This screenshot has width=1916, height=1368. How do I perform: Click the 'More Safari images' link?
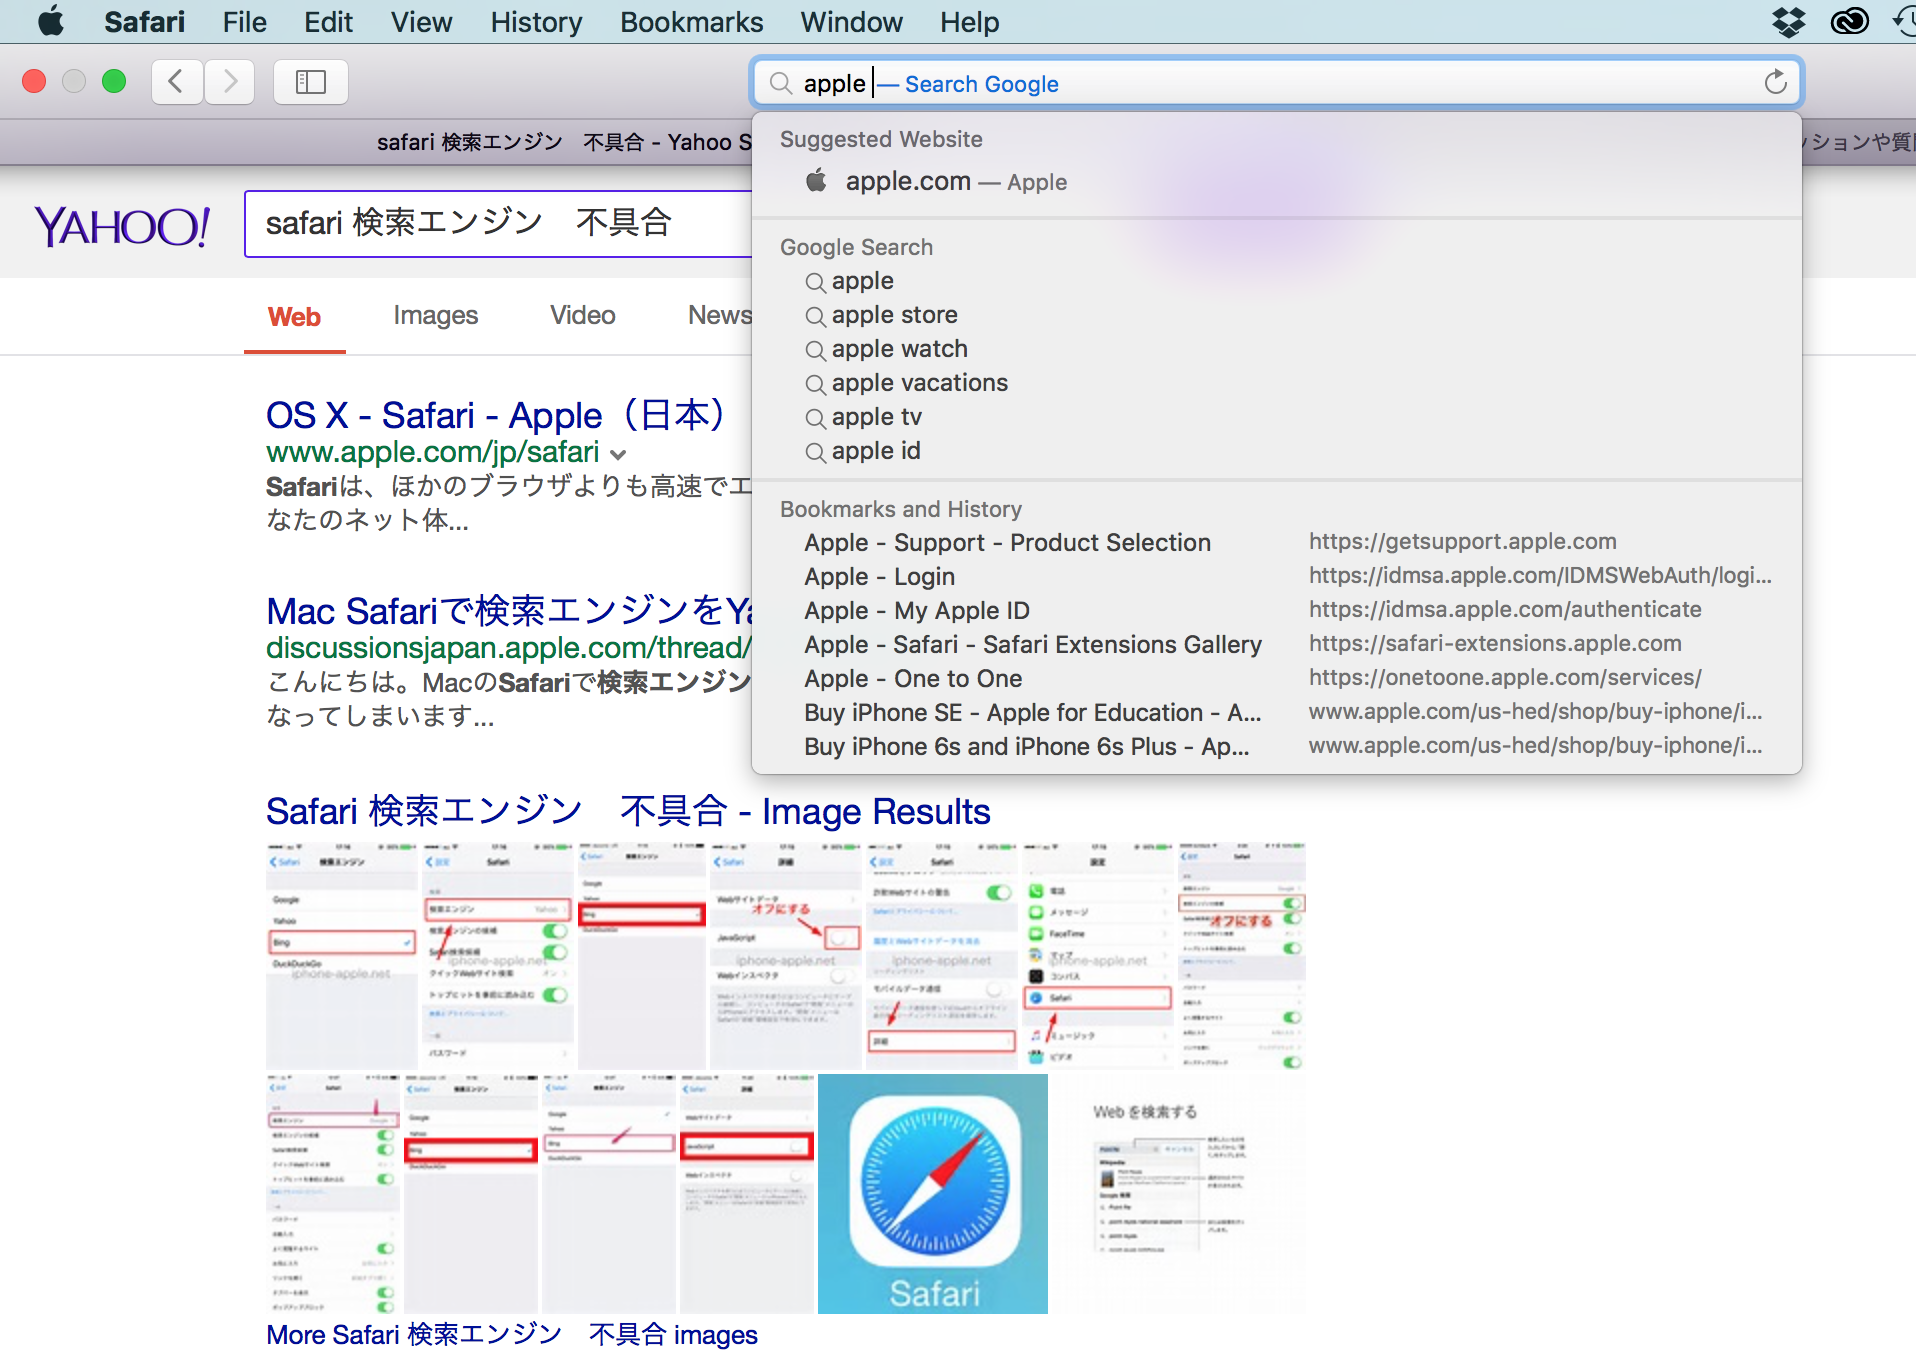click(511, 1335)
